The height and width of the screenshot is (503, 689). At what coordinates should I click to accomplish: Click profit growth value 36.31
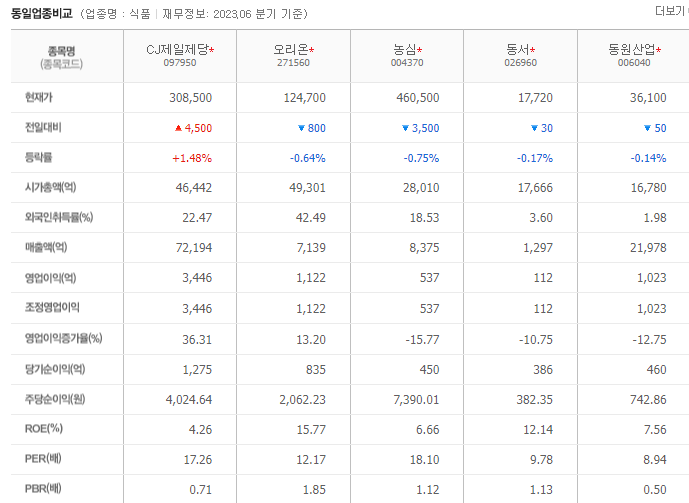click(x=197, y=340)
